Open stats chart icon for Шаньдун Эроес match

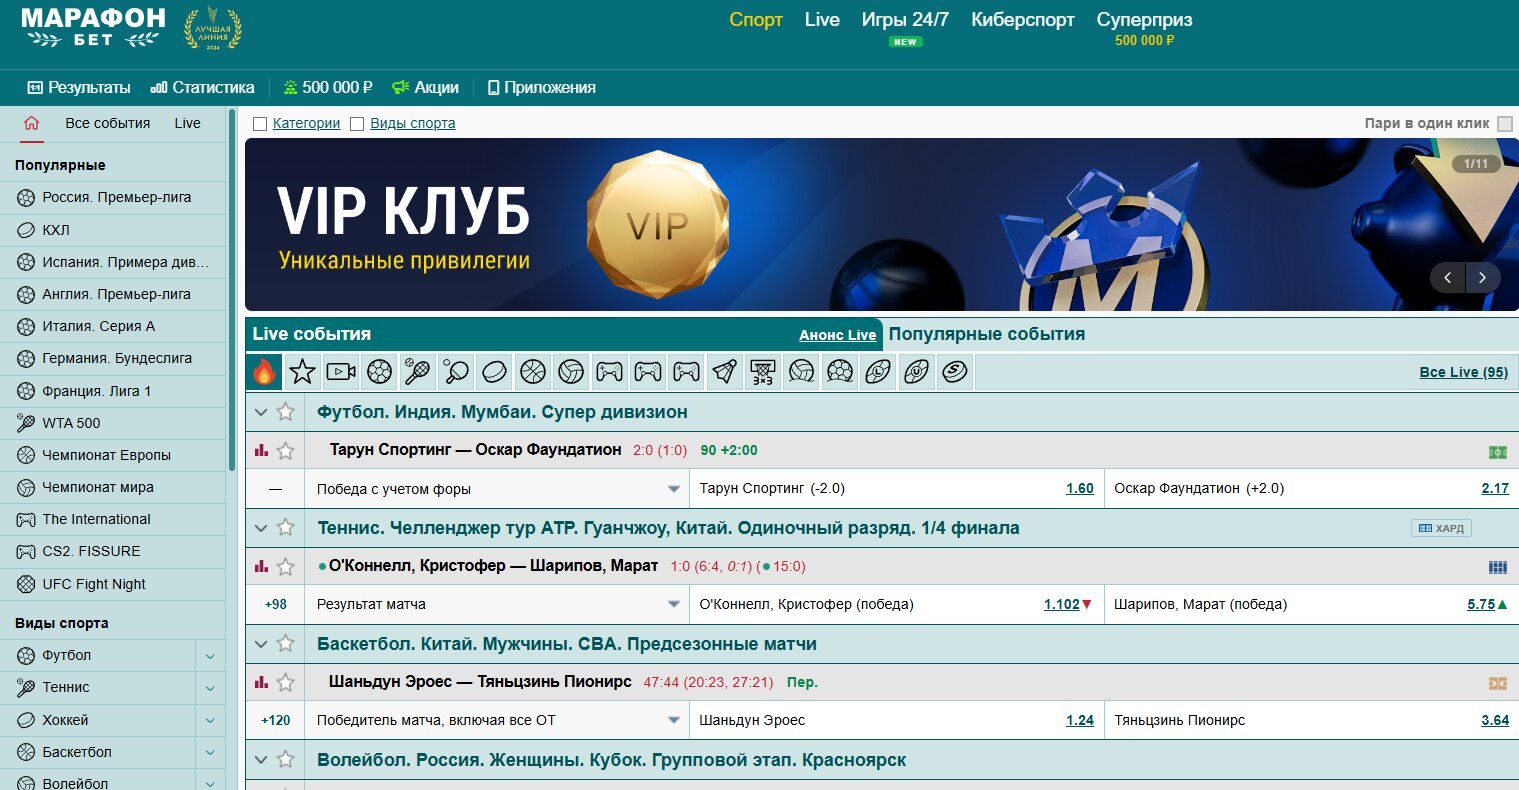click(262, 682)
